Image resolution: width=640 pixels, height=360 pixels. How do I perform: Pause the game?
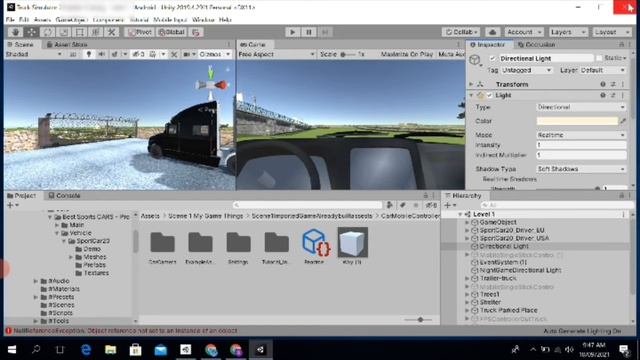[x=309, y=32]
